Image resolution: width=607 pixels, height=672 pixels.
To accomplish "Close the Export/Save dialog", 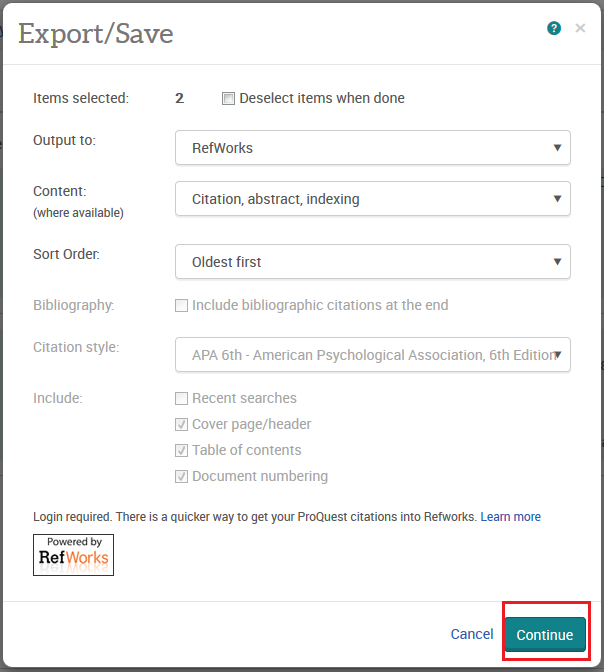I will (x=580, y=28).
